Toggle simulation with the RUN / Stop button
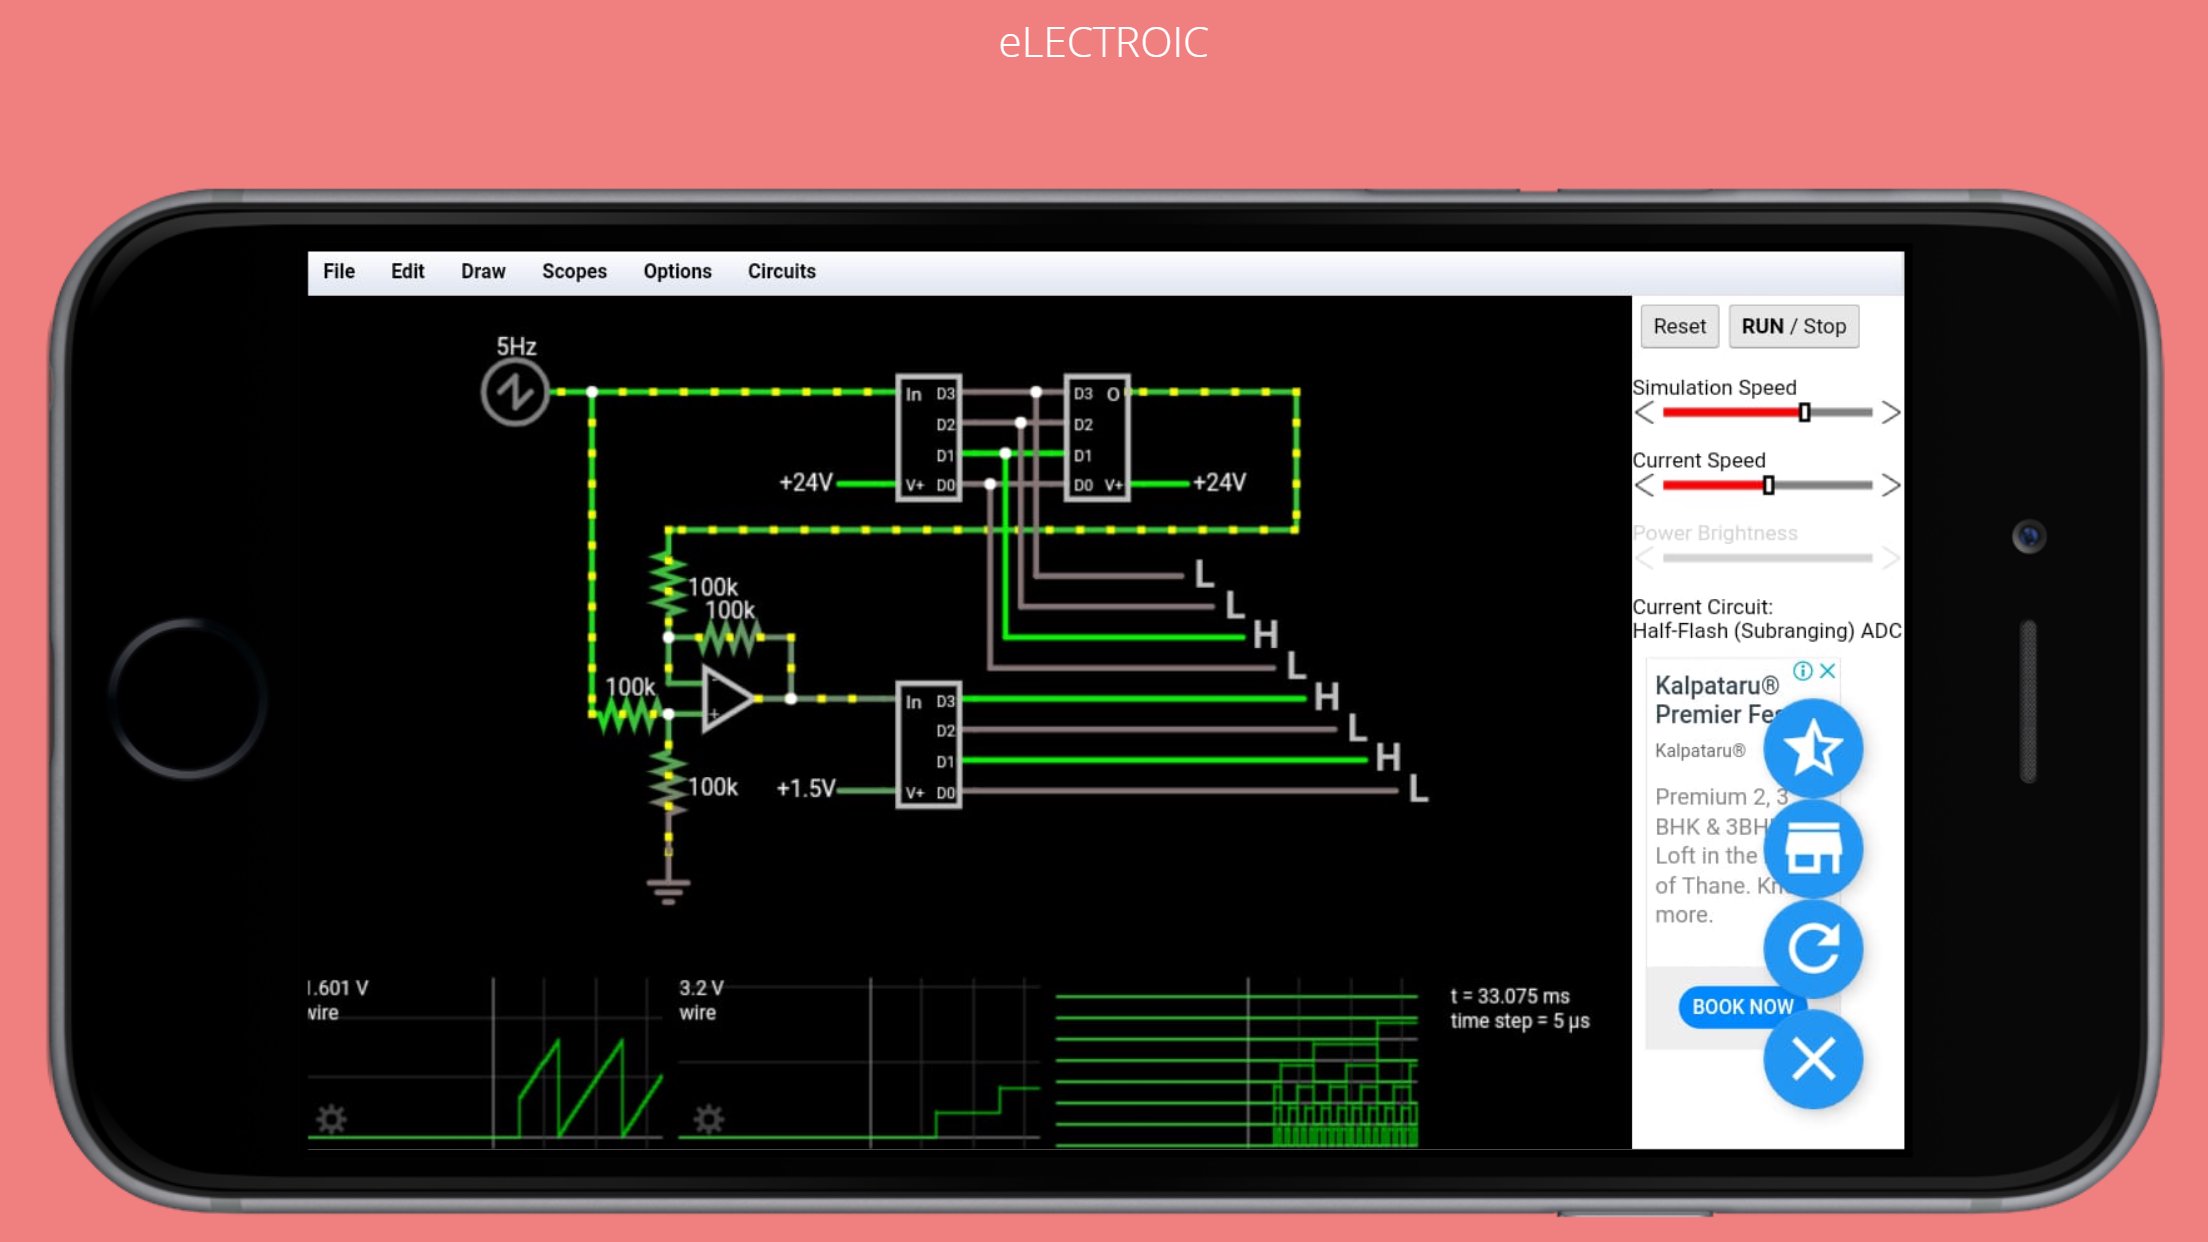Viewport: 2208px width, 1242px height. pos(1793,326)
